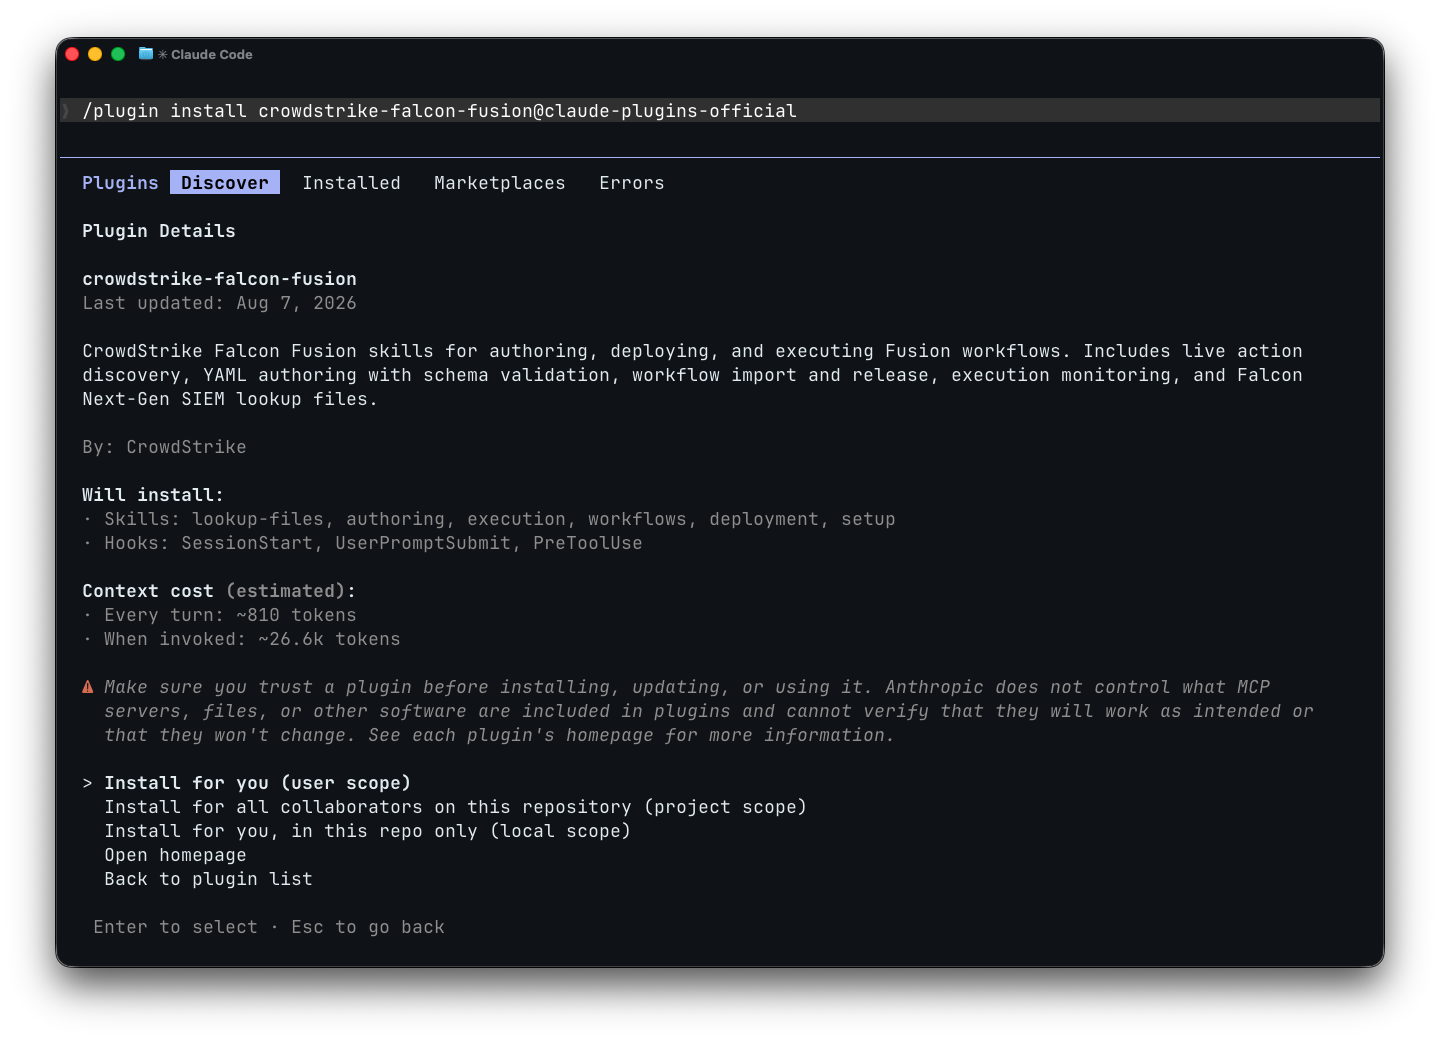Click the plugin description paragraph
The height and width of the screenshot is (1041, 1440).
pyautogui.click(x=692, y=375)
